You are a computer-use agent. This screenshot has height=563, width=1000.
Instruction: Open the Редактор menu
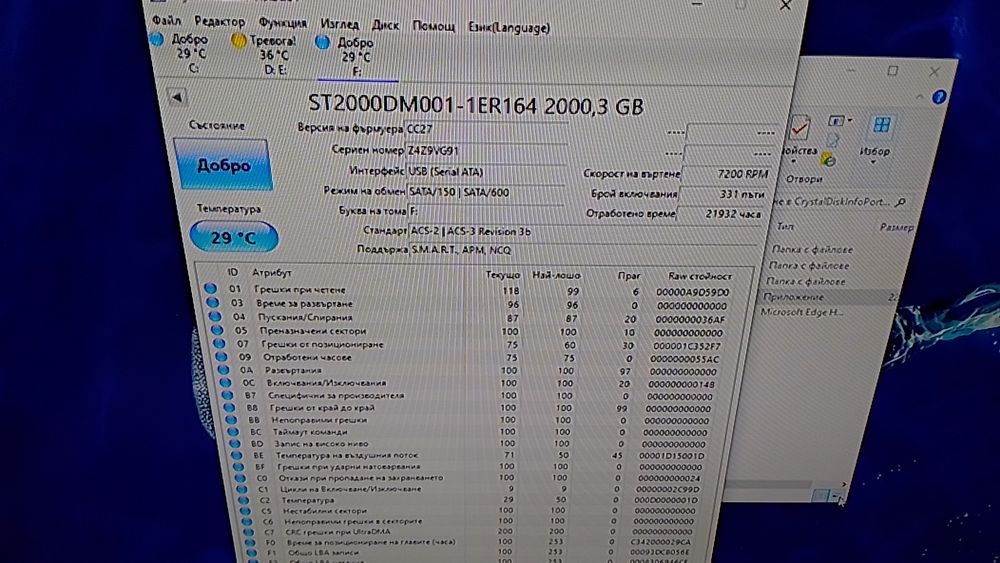coord(219,22)
